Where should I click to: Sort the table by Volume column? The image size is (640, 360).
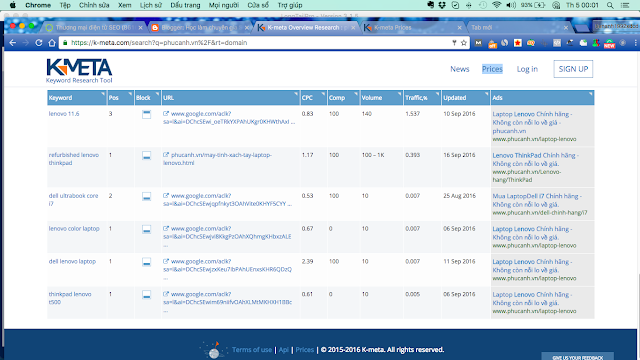[x=381, y=98]
